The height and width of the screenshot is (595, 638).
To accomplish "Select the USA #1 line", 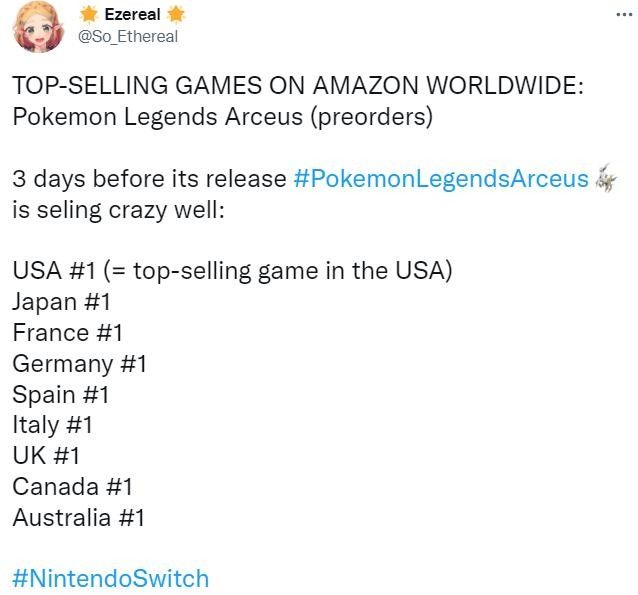I will pos(232,271).
